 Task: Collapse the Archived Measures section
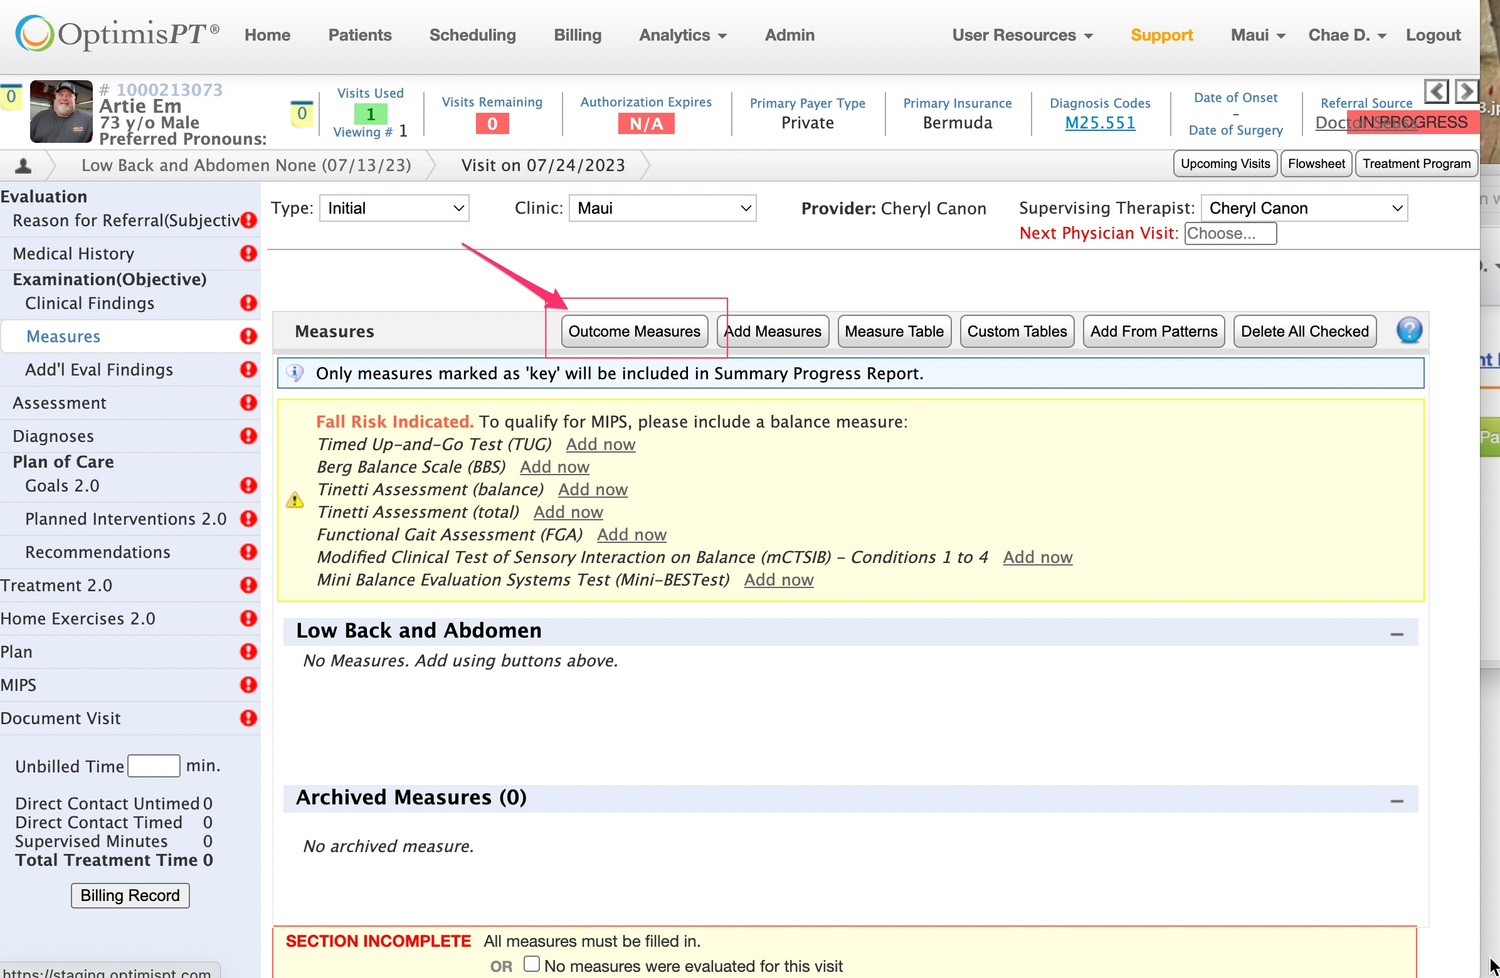(x=1396, y=801)
